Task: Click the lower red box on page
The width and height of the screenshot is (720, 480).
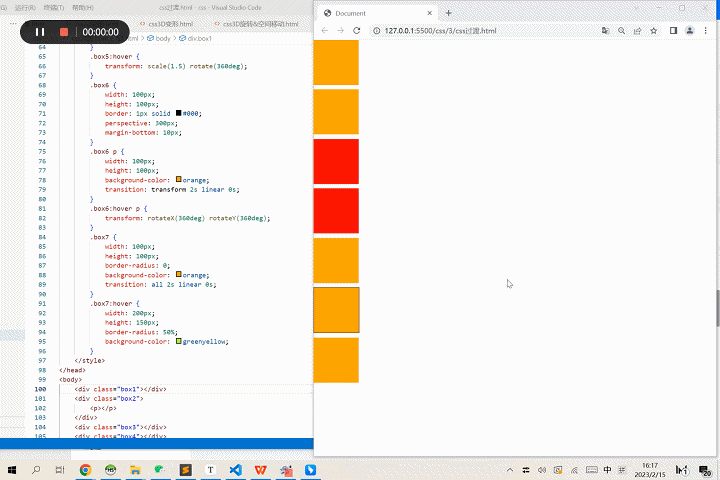Action: (336, 211)
